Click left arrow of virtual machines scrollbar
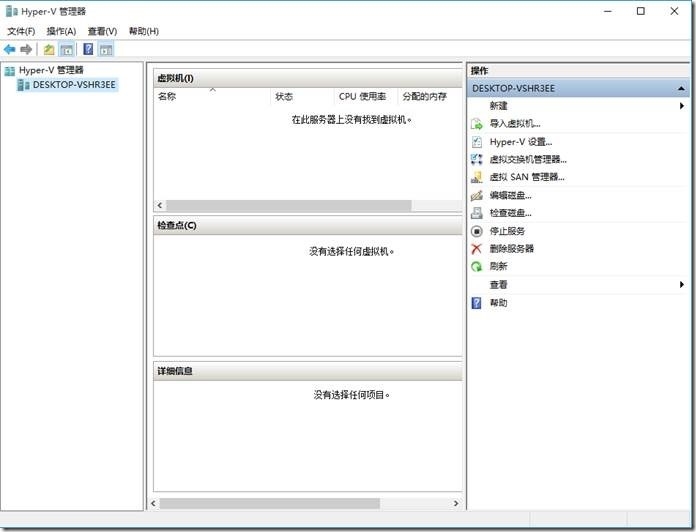 coord(160,205)
